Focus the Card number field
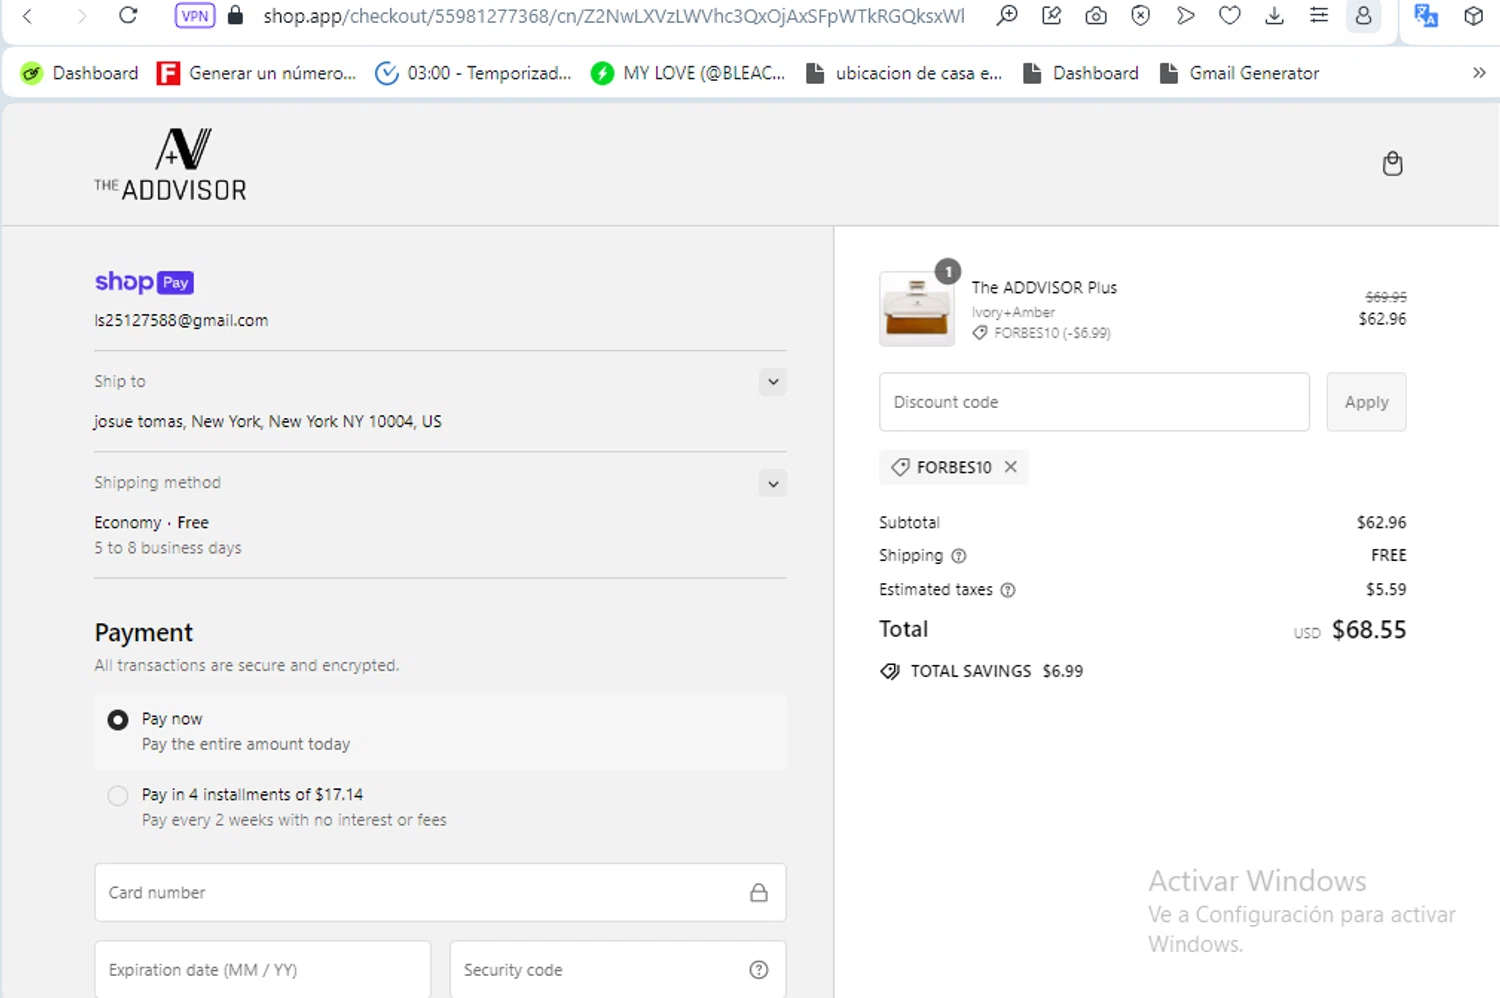 (x=440, y=892)
